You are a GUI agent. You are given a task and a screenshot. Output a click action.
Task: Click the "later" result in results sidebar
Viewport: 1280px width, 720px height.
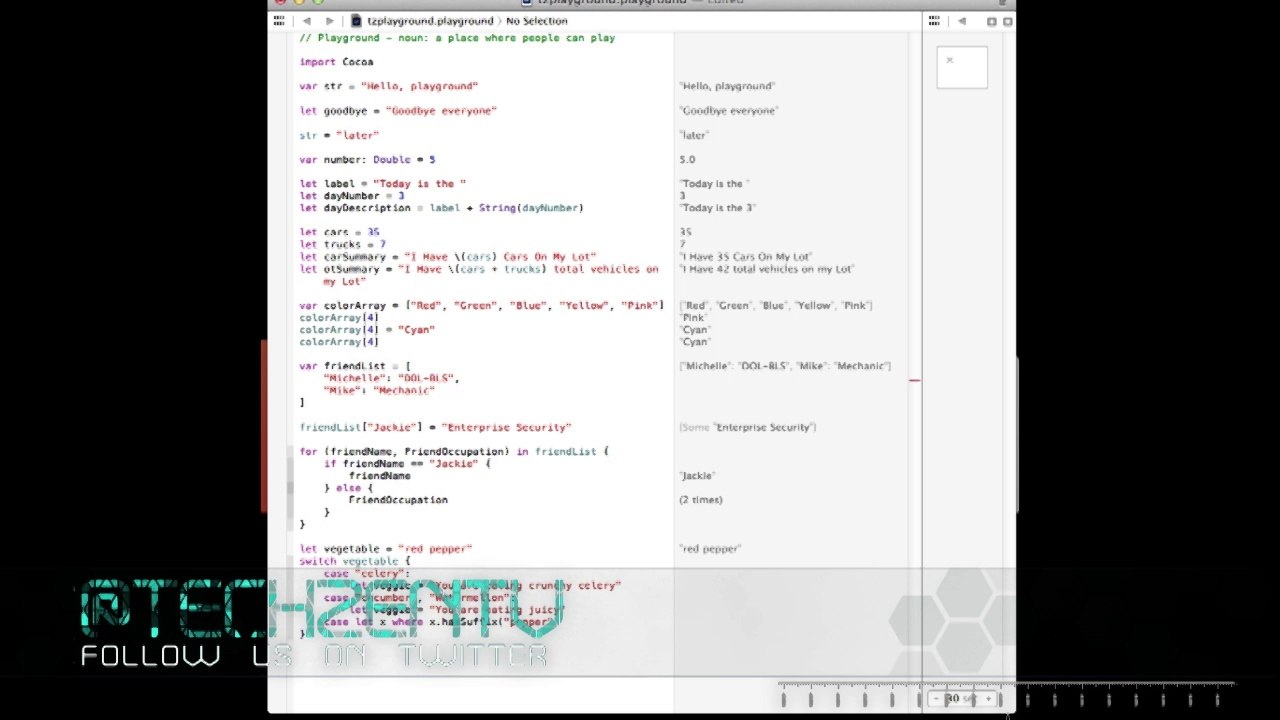point(694,135)
